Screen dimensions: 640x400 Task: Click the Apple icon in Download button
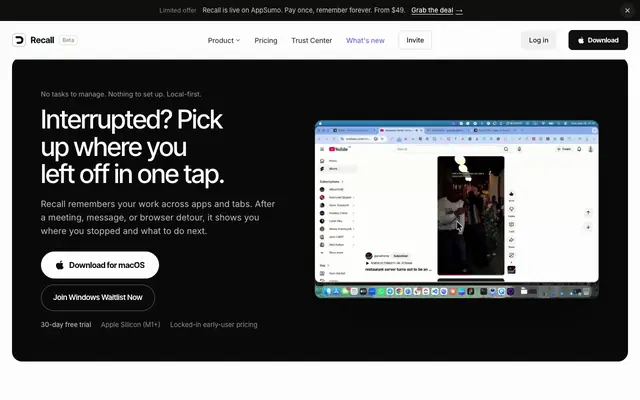pos(581,40)
